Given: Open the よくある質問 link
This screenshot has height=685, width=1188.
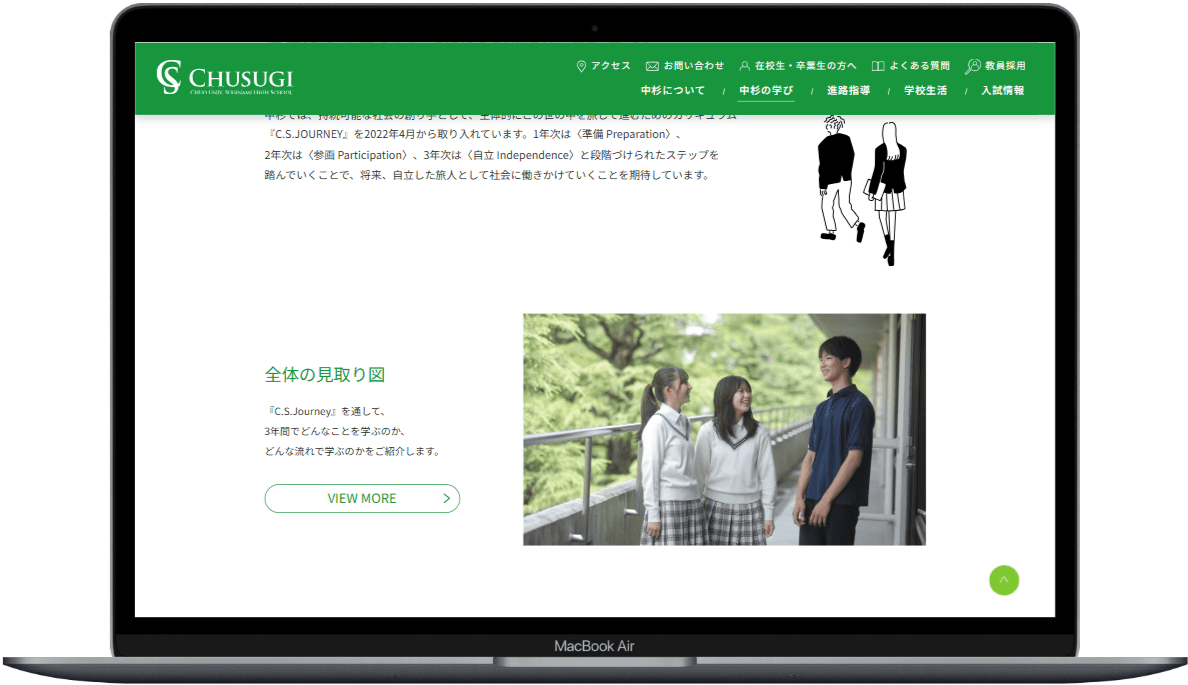Looking at the screenshot, I should [920, 66].
